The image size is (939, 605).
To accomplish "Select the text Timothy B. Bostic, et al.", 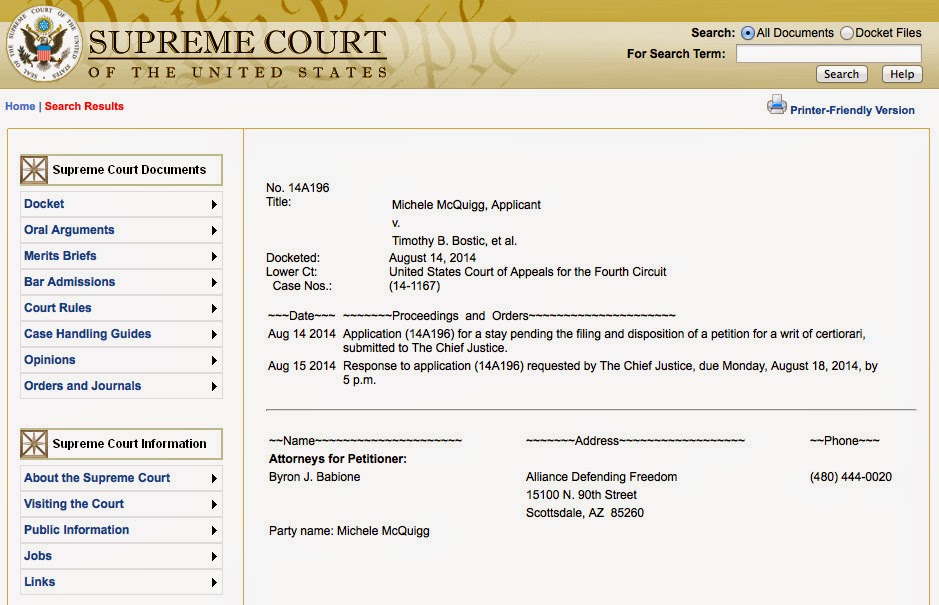I will pyautogui.click(x=454, y=241).
